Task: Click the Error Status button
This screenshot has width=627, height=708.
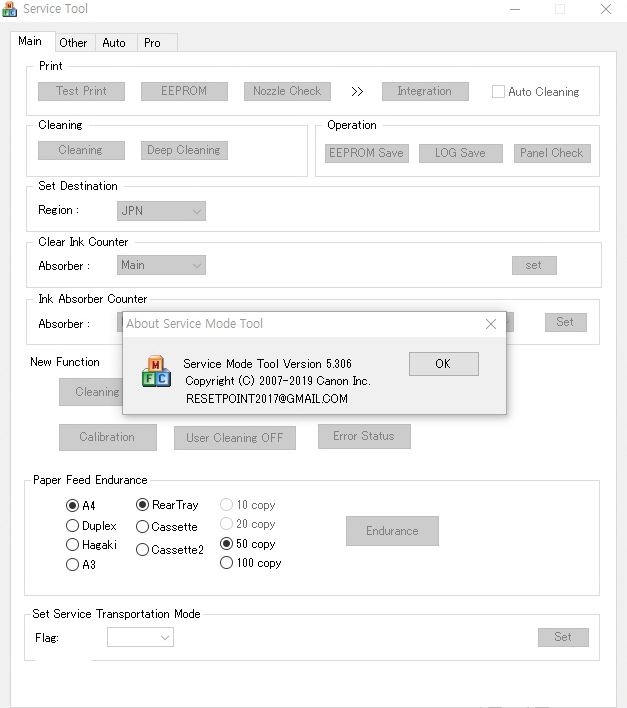Action: pos(364,436)
